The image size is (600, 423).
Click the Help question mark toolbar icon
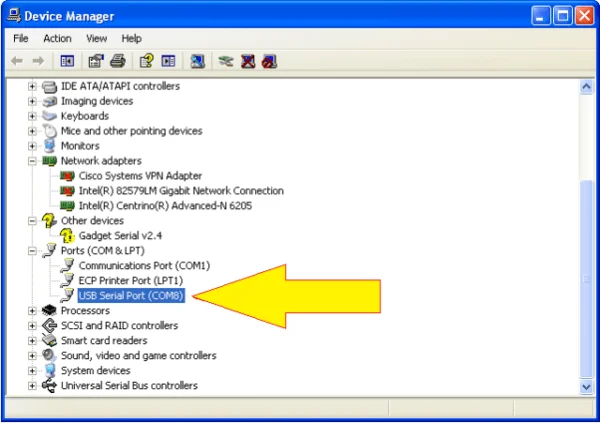[147, 61]
